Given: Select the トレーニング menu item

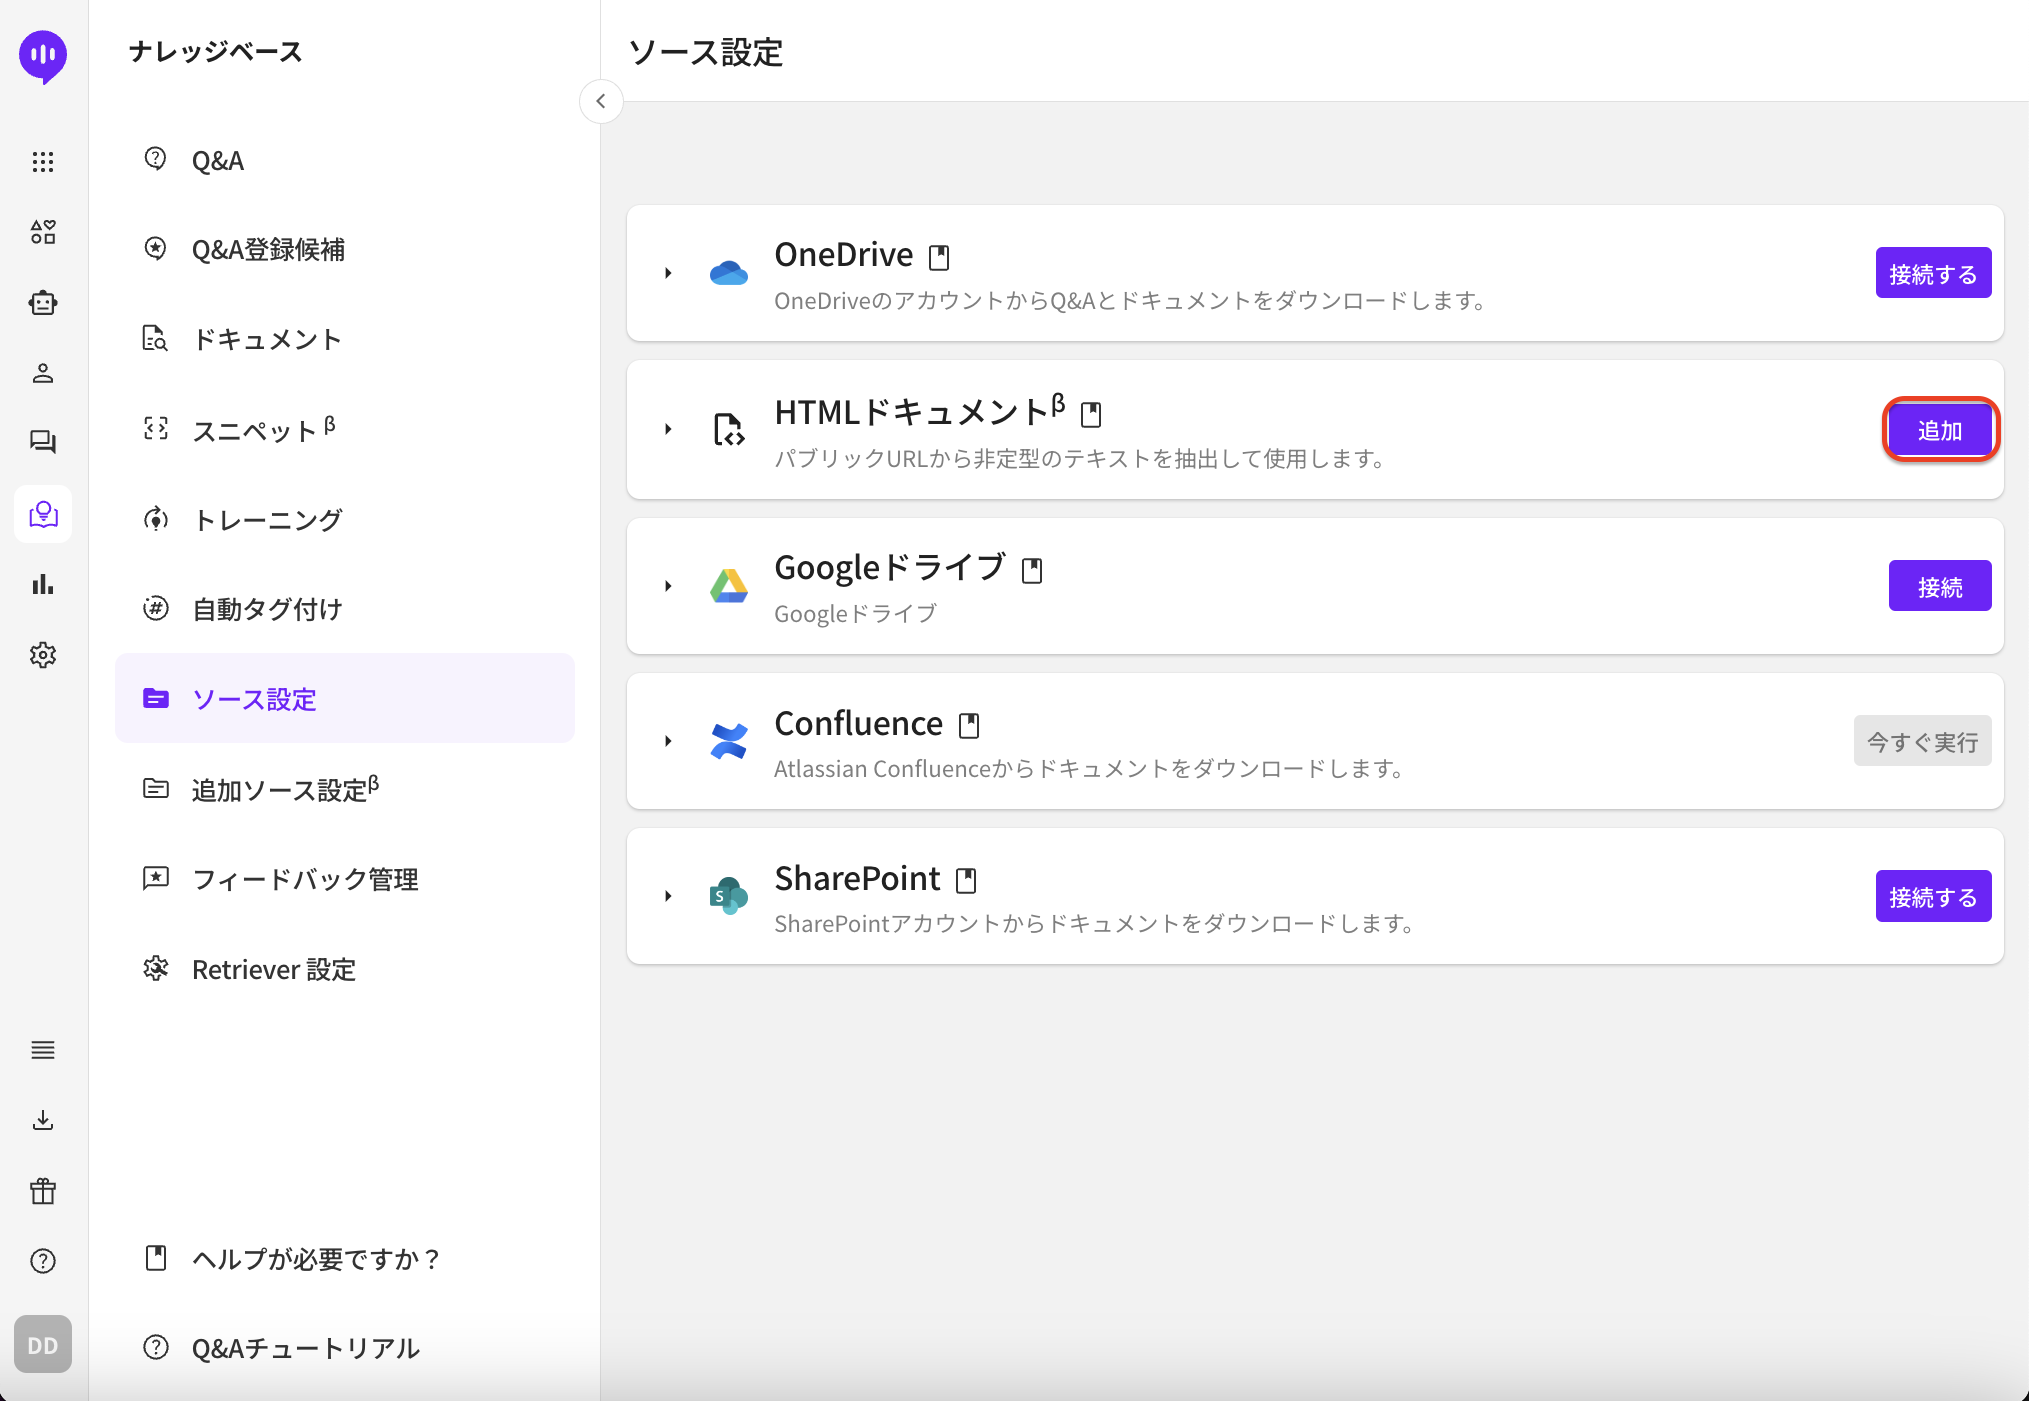Looking at the screenshot, I should [x=266, y=519].
